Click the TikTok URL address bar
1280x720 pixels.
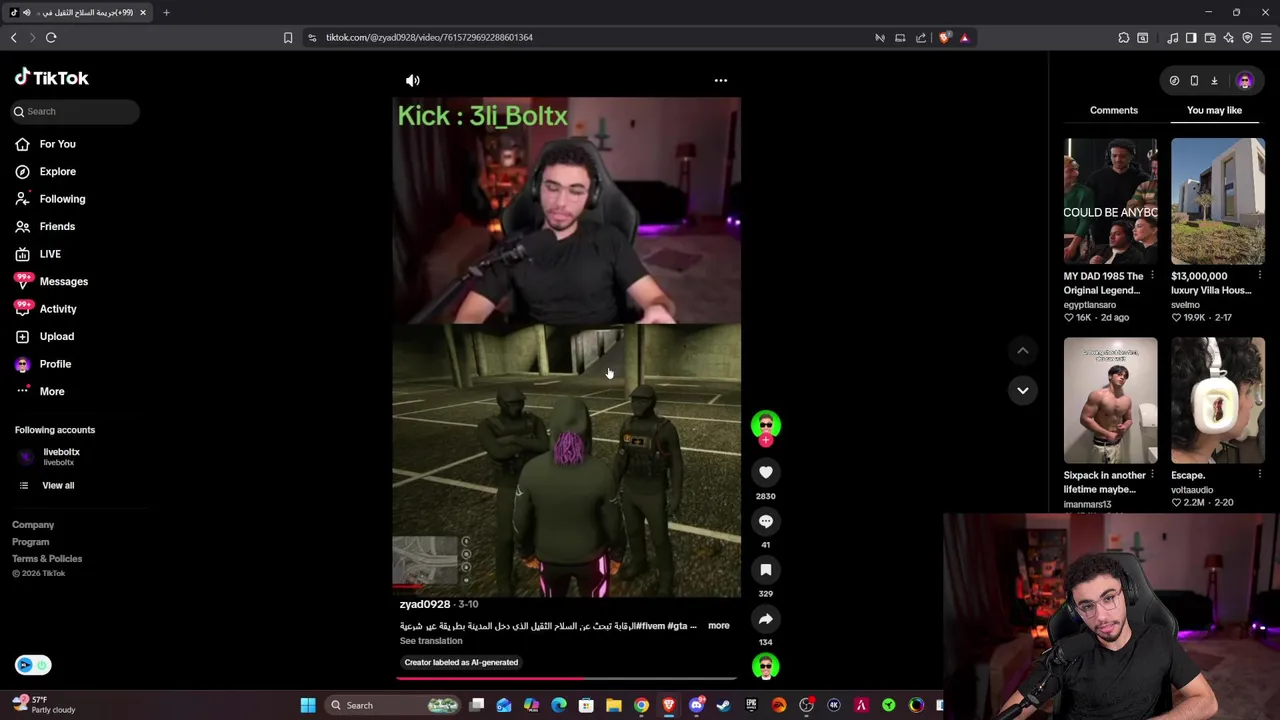coord(429,37)
